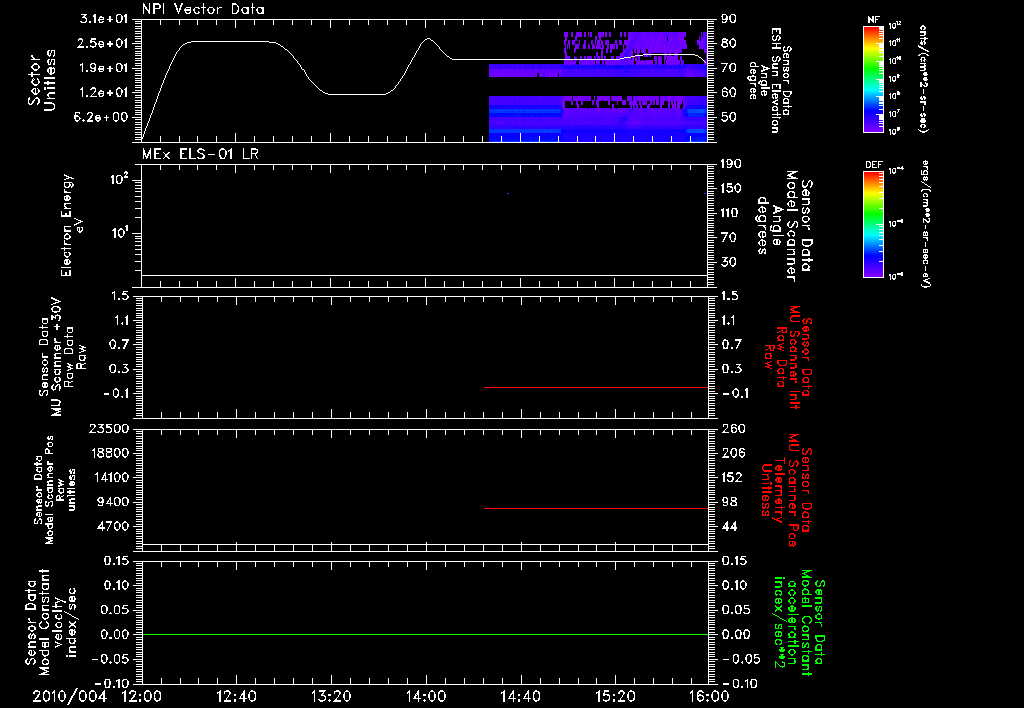This screenshot has width=1024, height=708.
Task: Click the 13:20 time axis label
Action: (331, 696)
